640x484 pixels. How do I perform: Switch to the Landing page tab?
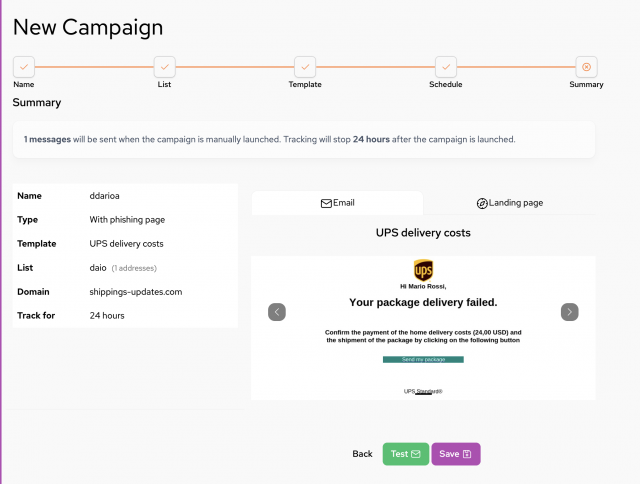tap(509, 203)
